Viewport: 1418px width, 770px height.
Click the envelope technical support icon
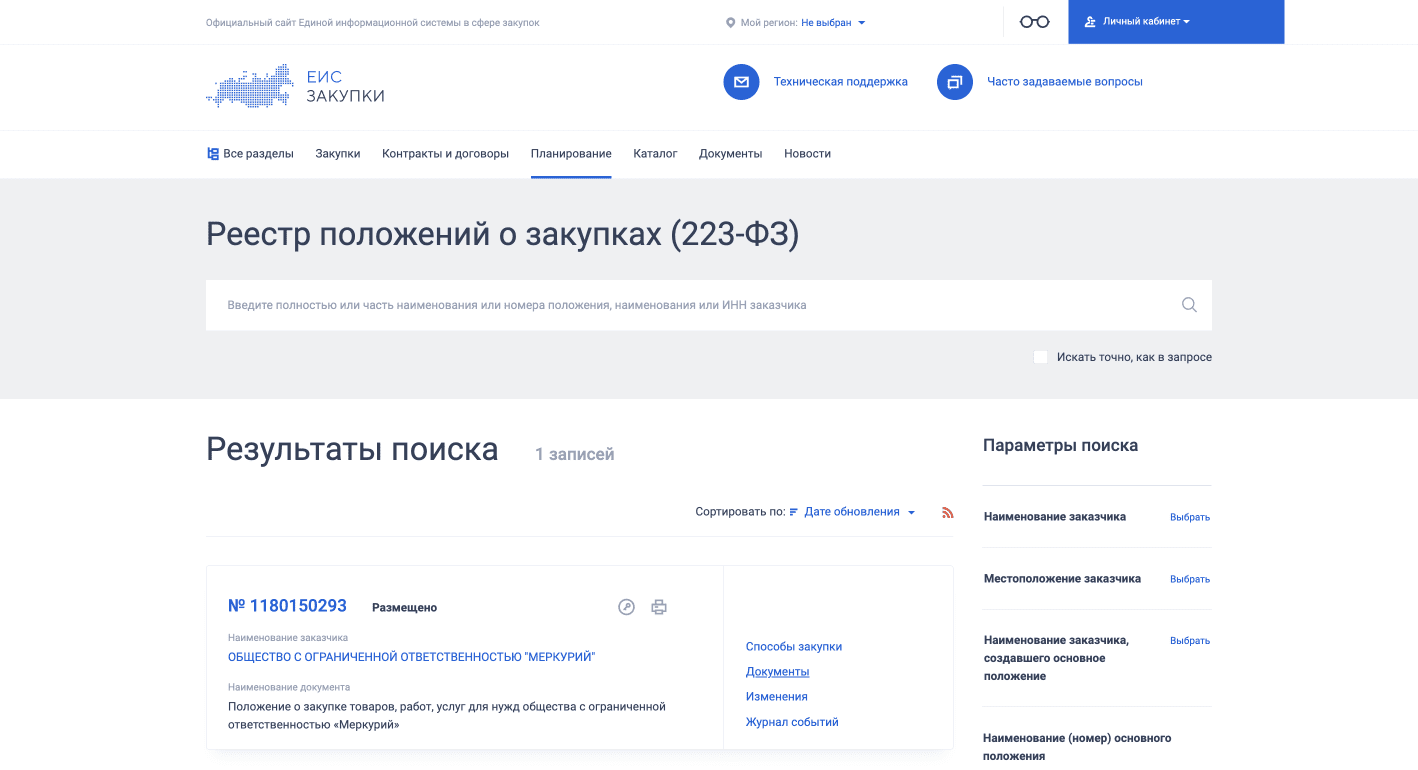click(x=741, y=82)
